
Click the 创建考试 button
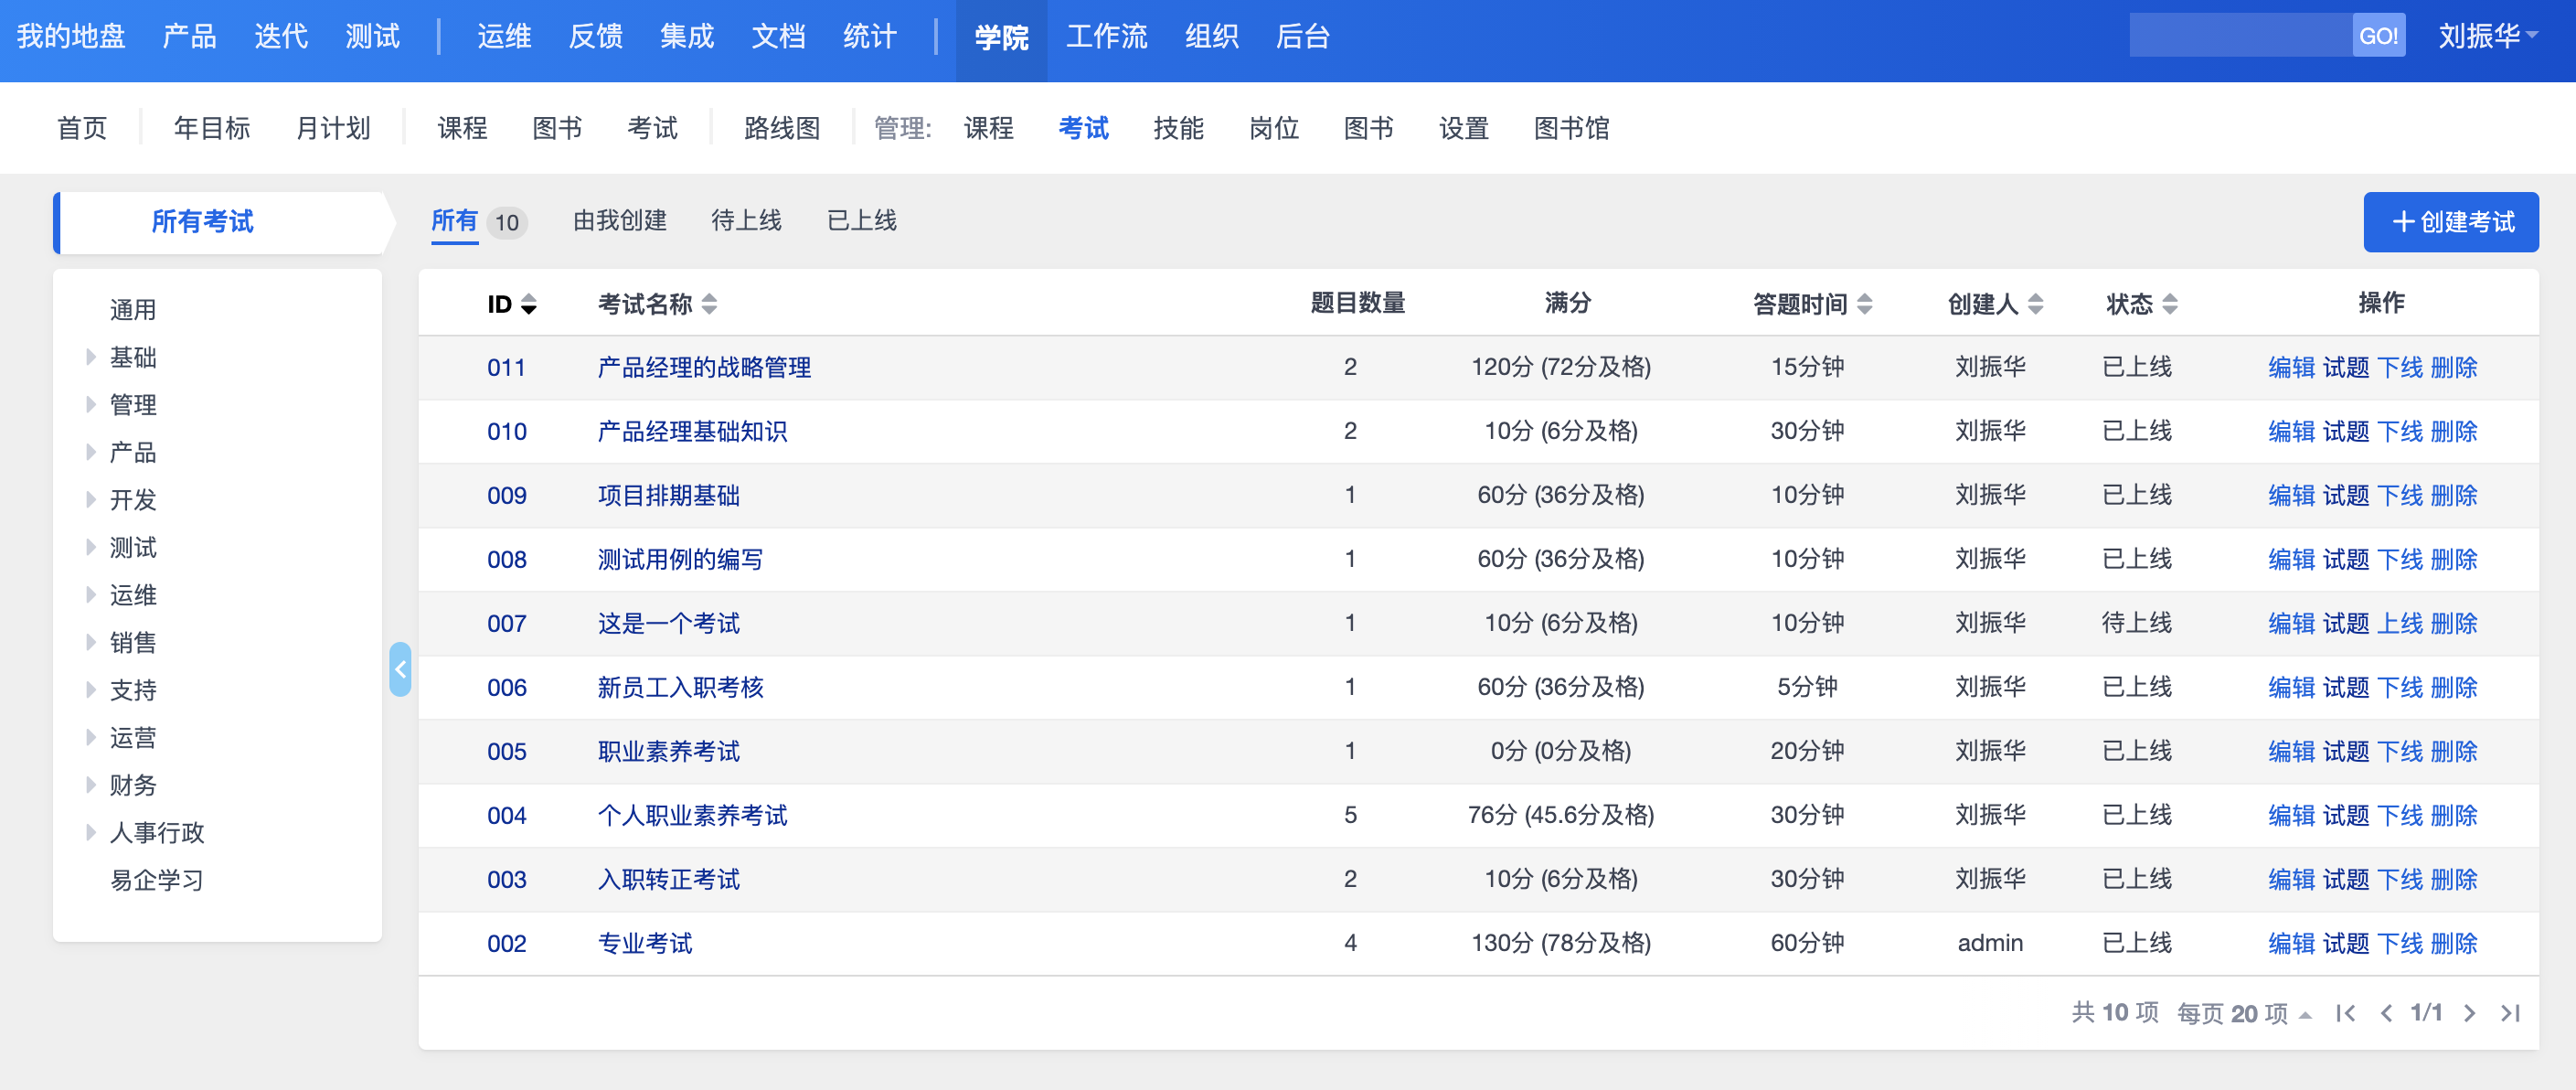pyautogui.click(x=2450, y=222)
